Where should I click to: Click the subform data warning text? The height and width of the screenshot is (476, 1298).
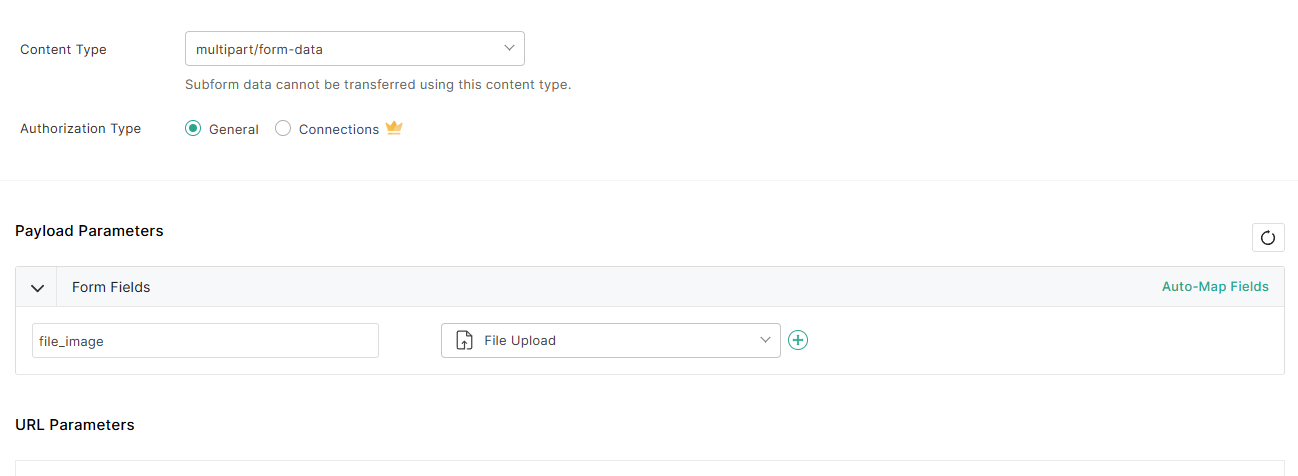[x=378, y=85]
